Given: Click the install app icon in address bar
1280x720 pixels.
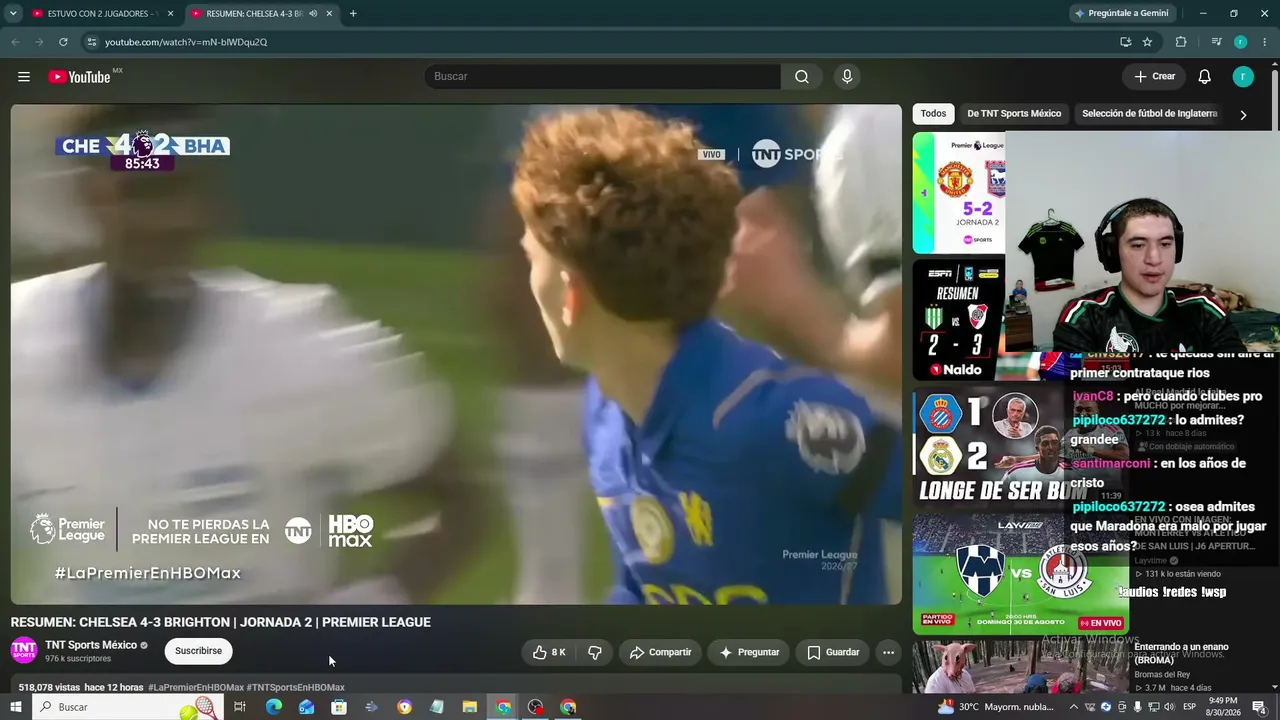Looking at the screenshot, I should tap(1125, 42).
